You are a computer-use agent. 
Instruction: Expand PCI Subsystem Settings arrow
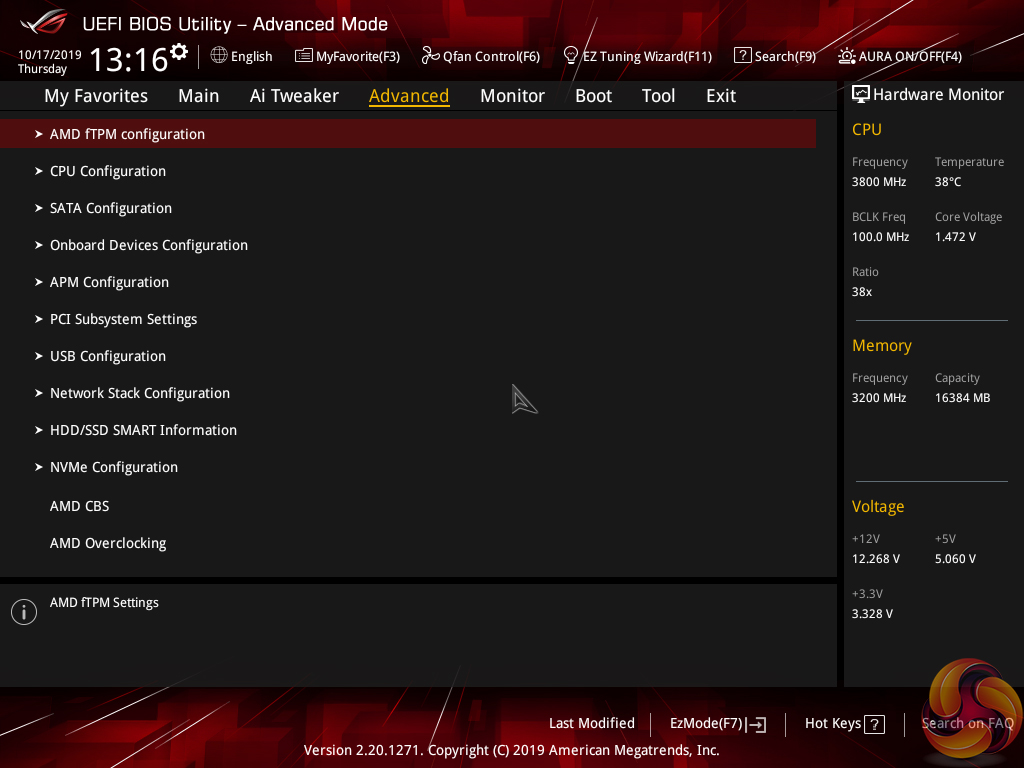pos(39,319)
